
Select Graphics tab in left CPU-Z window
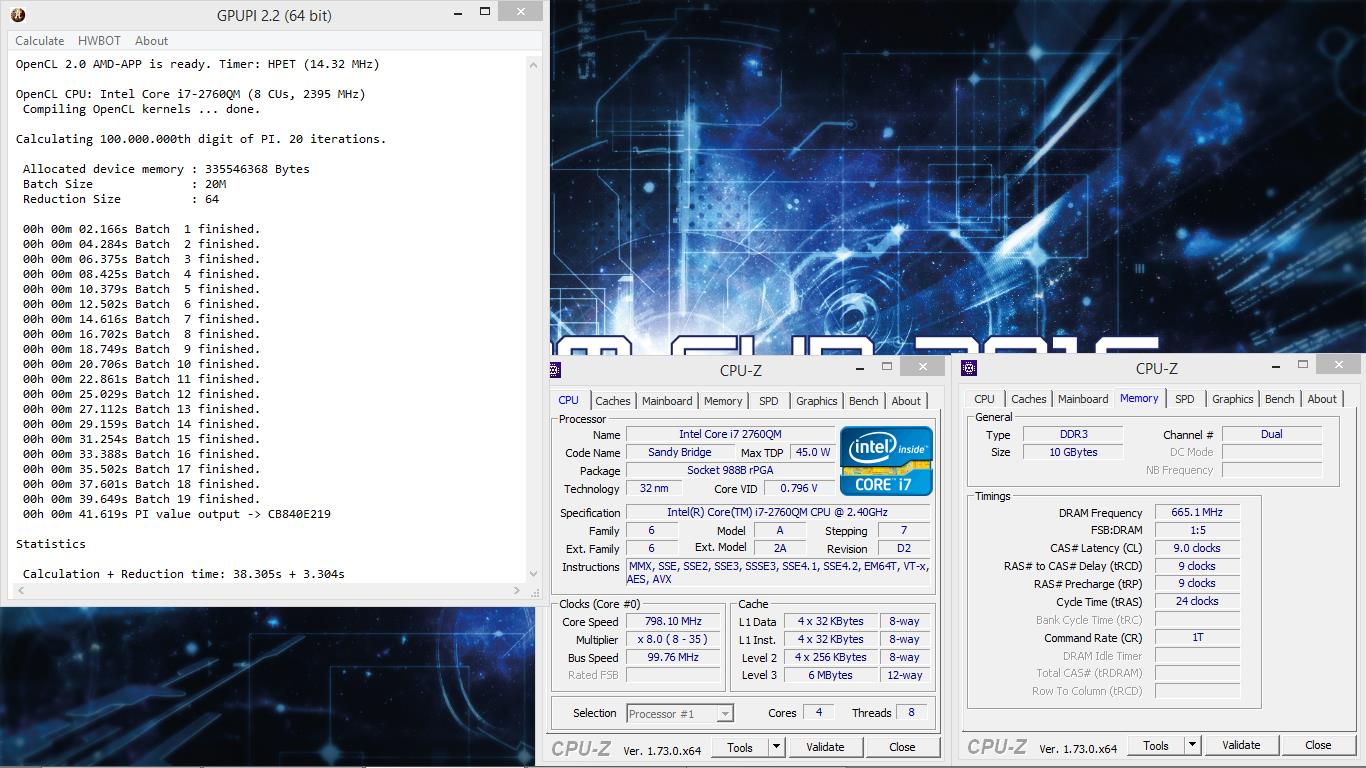point(817,401)
